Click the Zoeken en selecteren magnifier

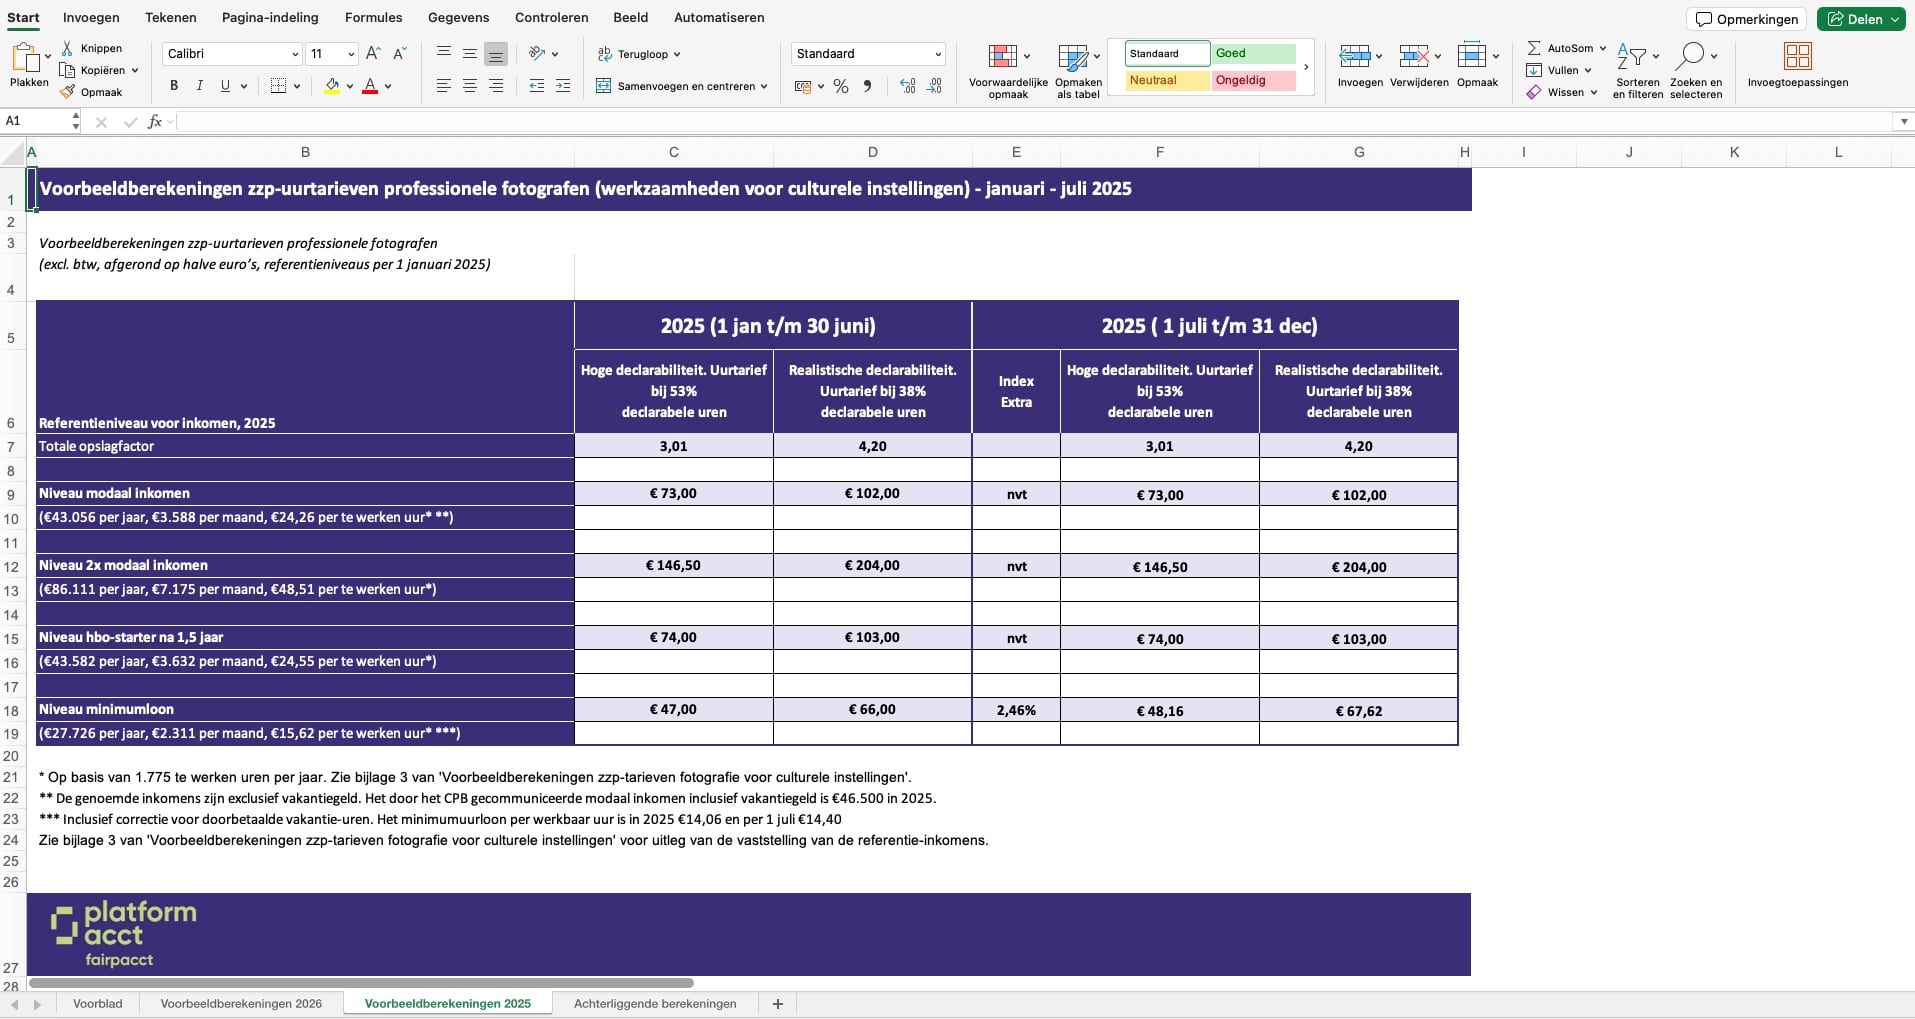click(1691, 56)
